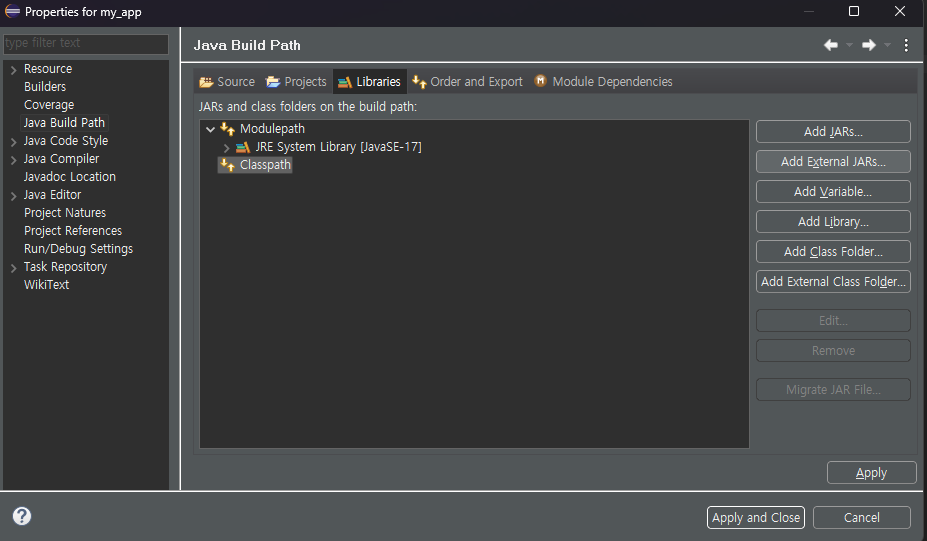This screenshot has height=541, width=927.
Task: Expand the Java Code Style category
Action: pyautogui.click(x=13, y=142)
